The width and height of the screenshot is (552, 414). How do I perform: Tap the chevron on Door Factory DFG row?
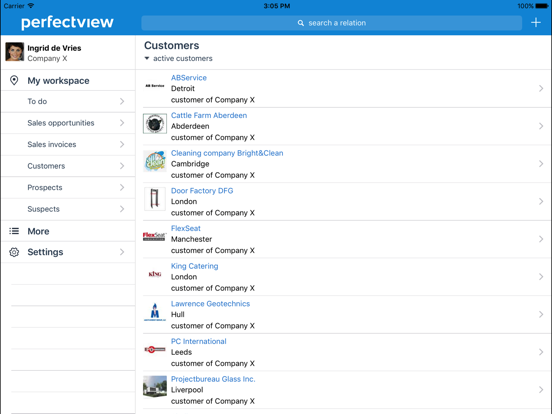[x=541, y=201]
